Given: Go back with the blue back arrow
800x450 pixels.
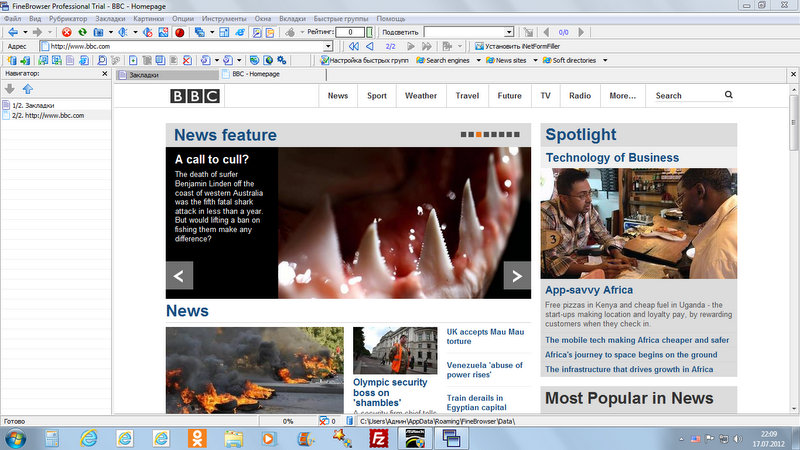Looking at the screenshot, I should (13, 32).
